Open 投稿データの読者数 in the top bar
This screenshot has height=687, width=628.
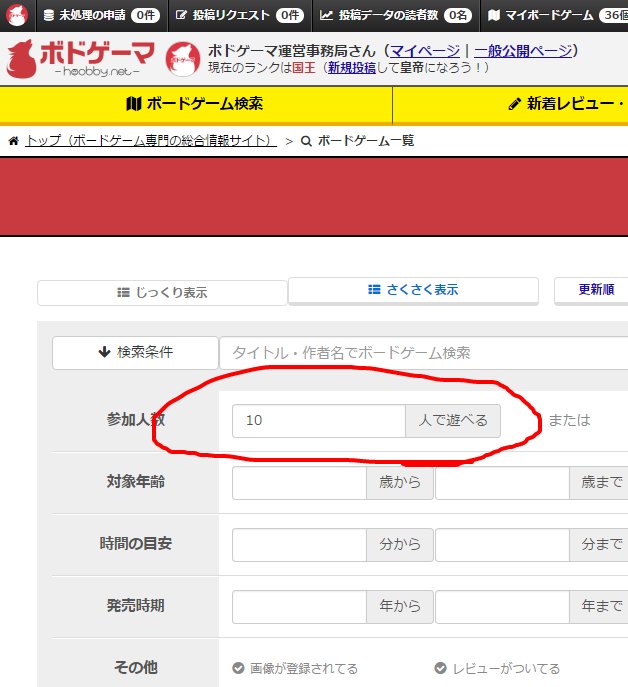click(x=395, y=15)
